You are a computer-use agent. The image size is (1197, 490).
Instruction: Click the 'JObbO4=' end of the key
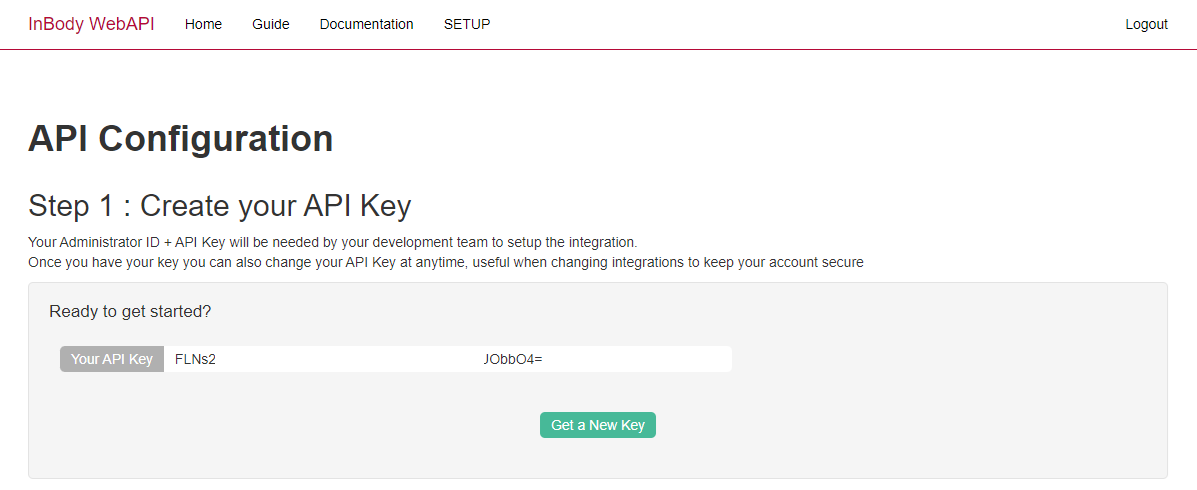pos(512,359)
